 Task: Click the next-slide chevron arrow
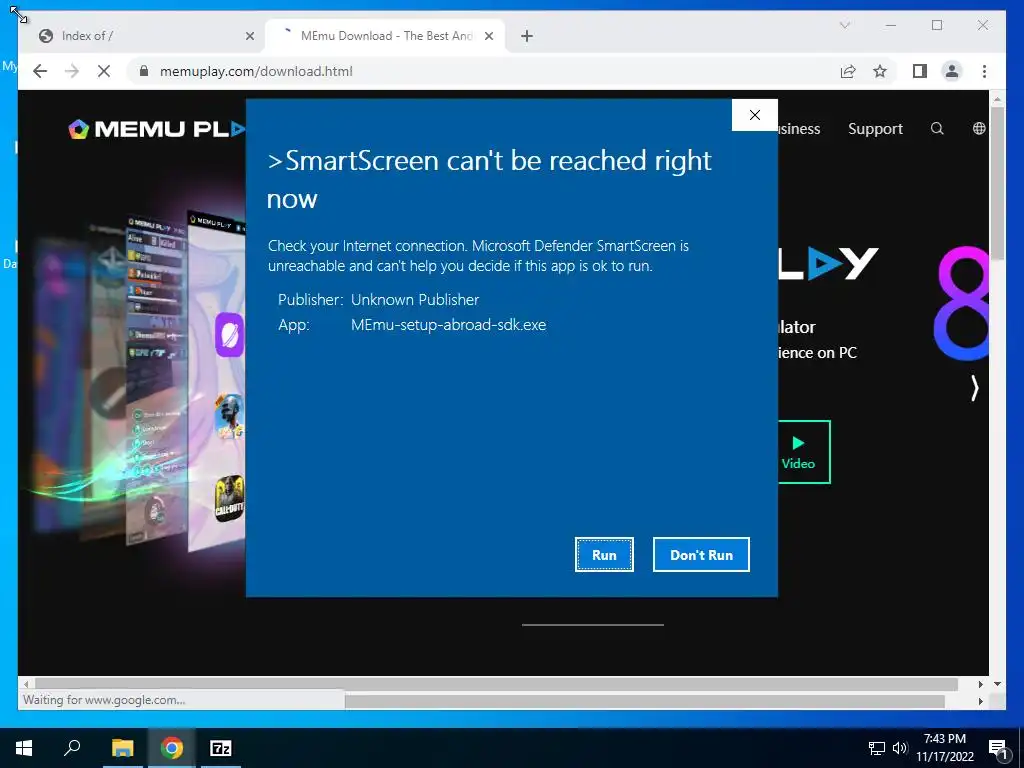(x=974, y=388)
